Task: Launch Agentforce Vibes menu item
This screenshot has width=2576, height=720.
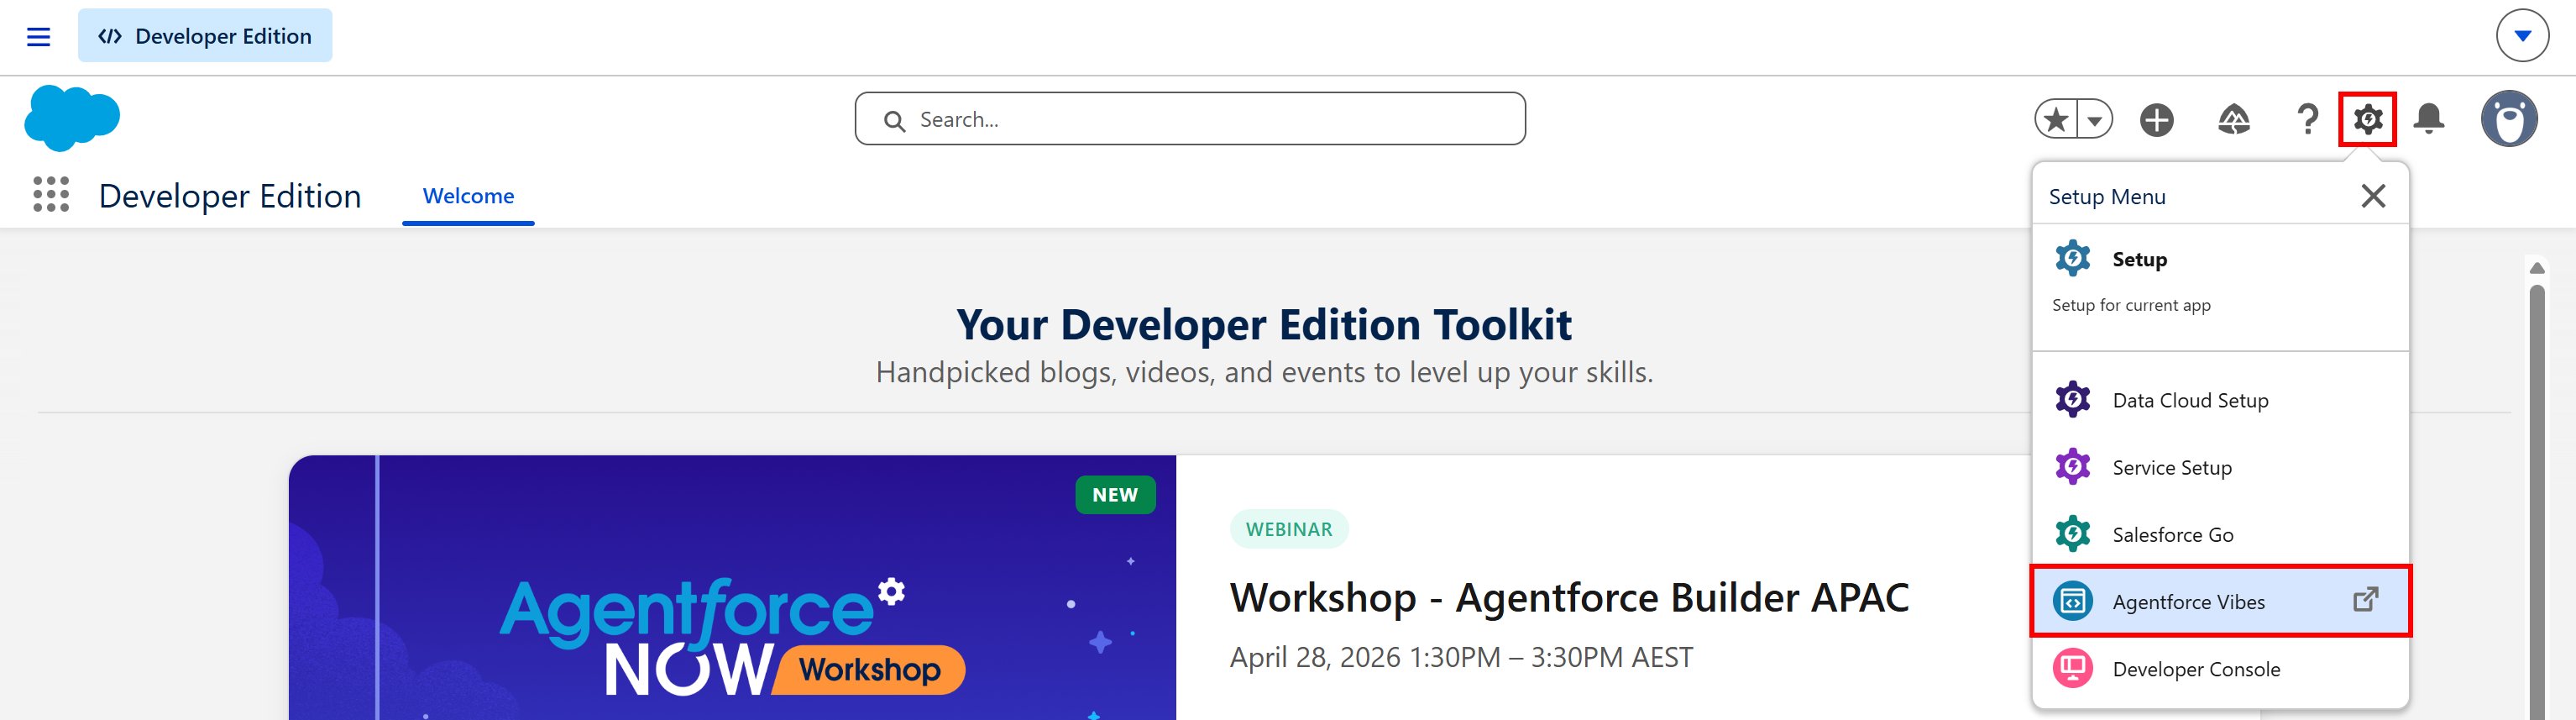Action: 2220,601
